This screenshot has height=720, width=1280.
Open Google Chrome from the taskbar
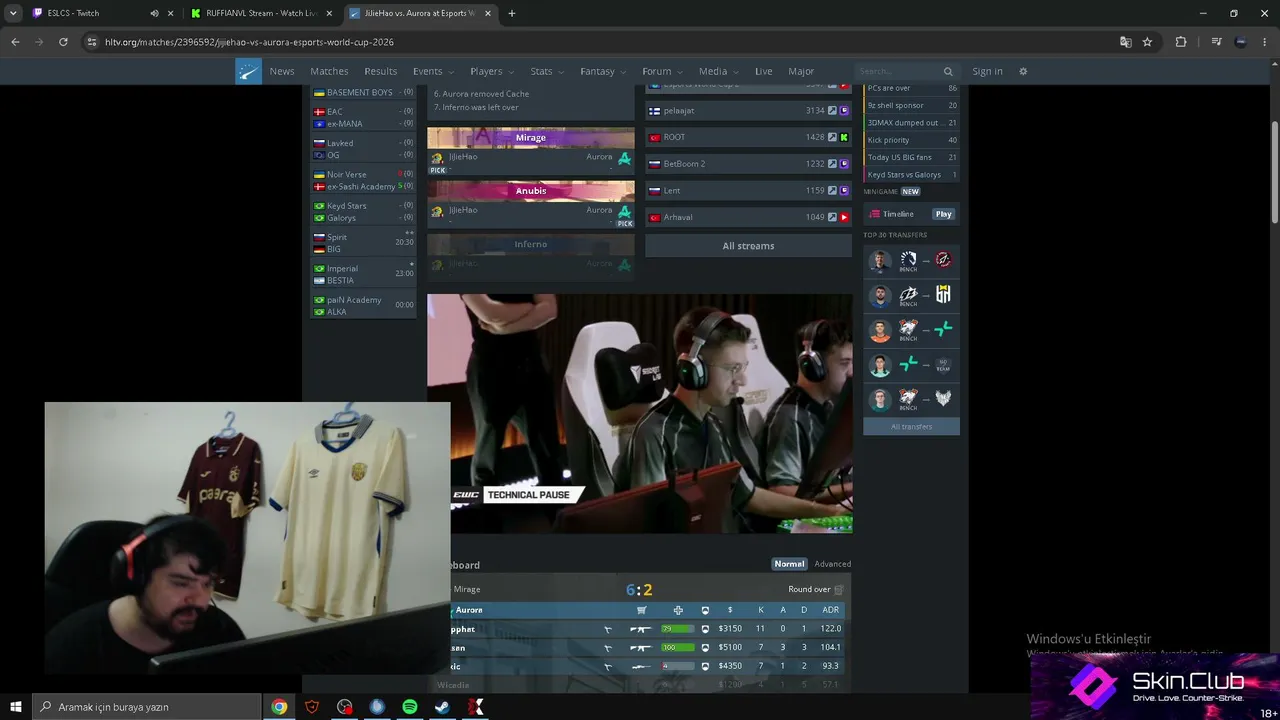click(279, 707)
